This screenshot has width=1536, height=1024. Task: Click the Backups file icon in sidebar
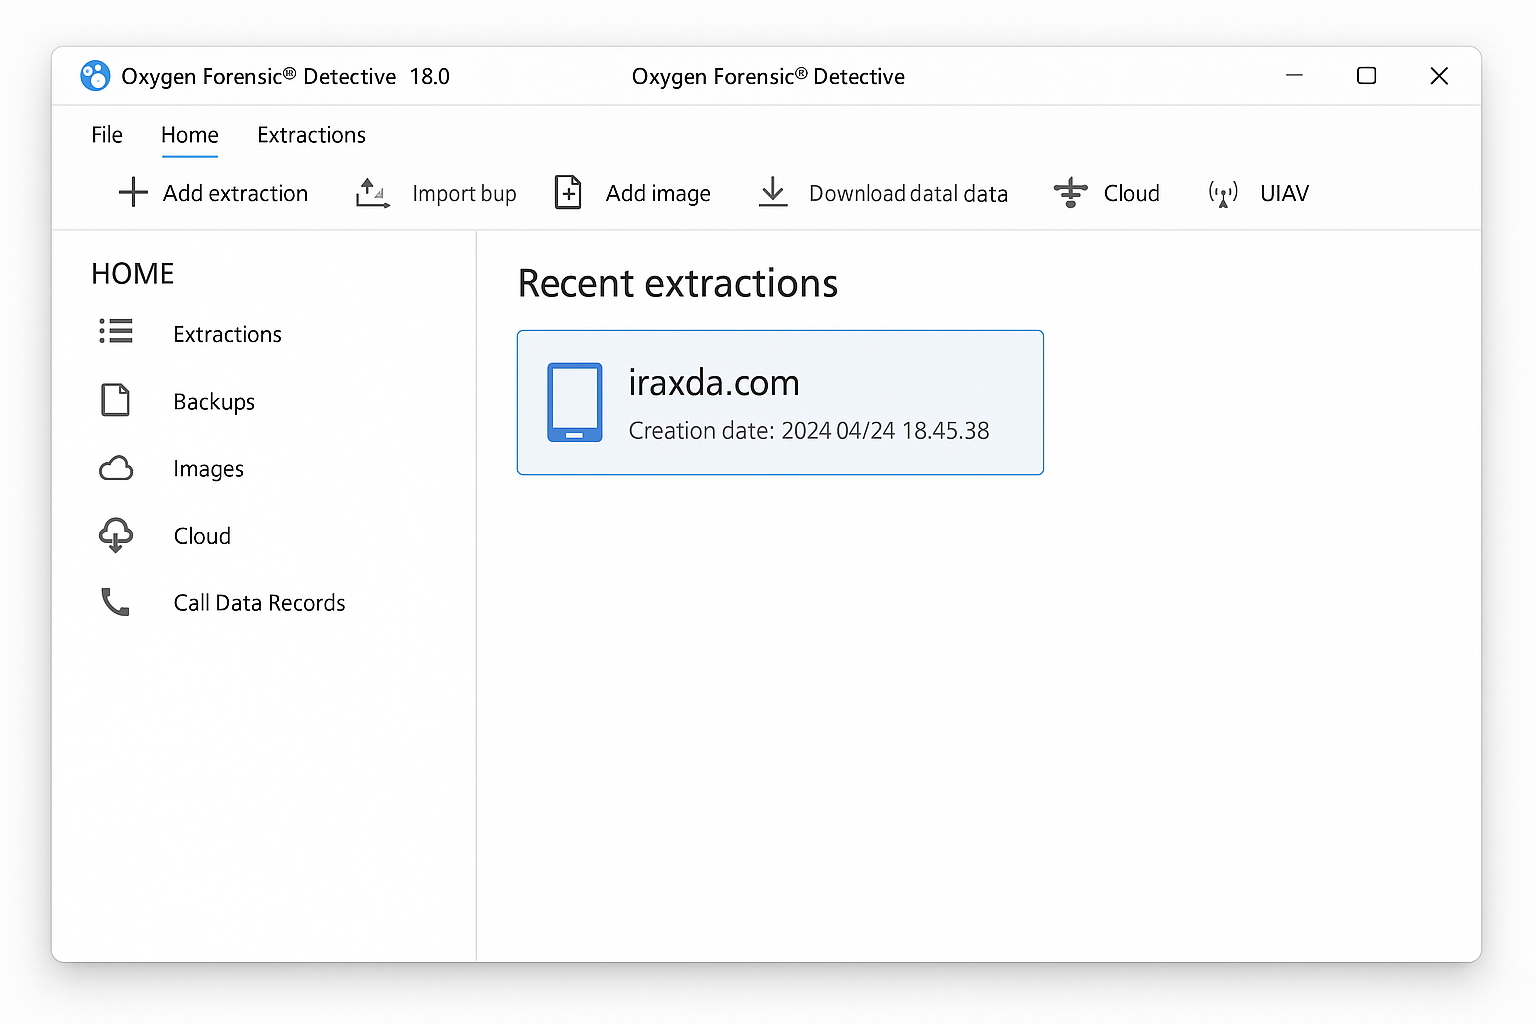click(116, 400)
